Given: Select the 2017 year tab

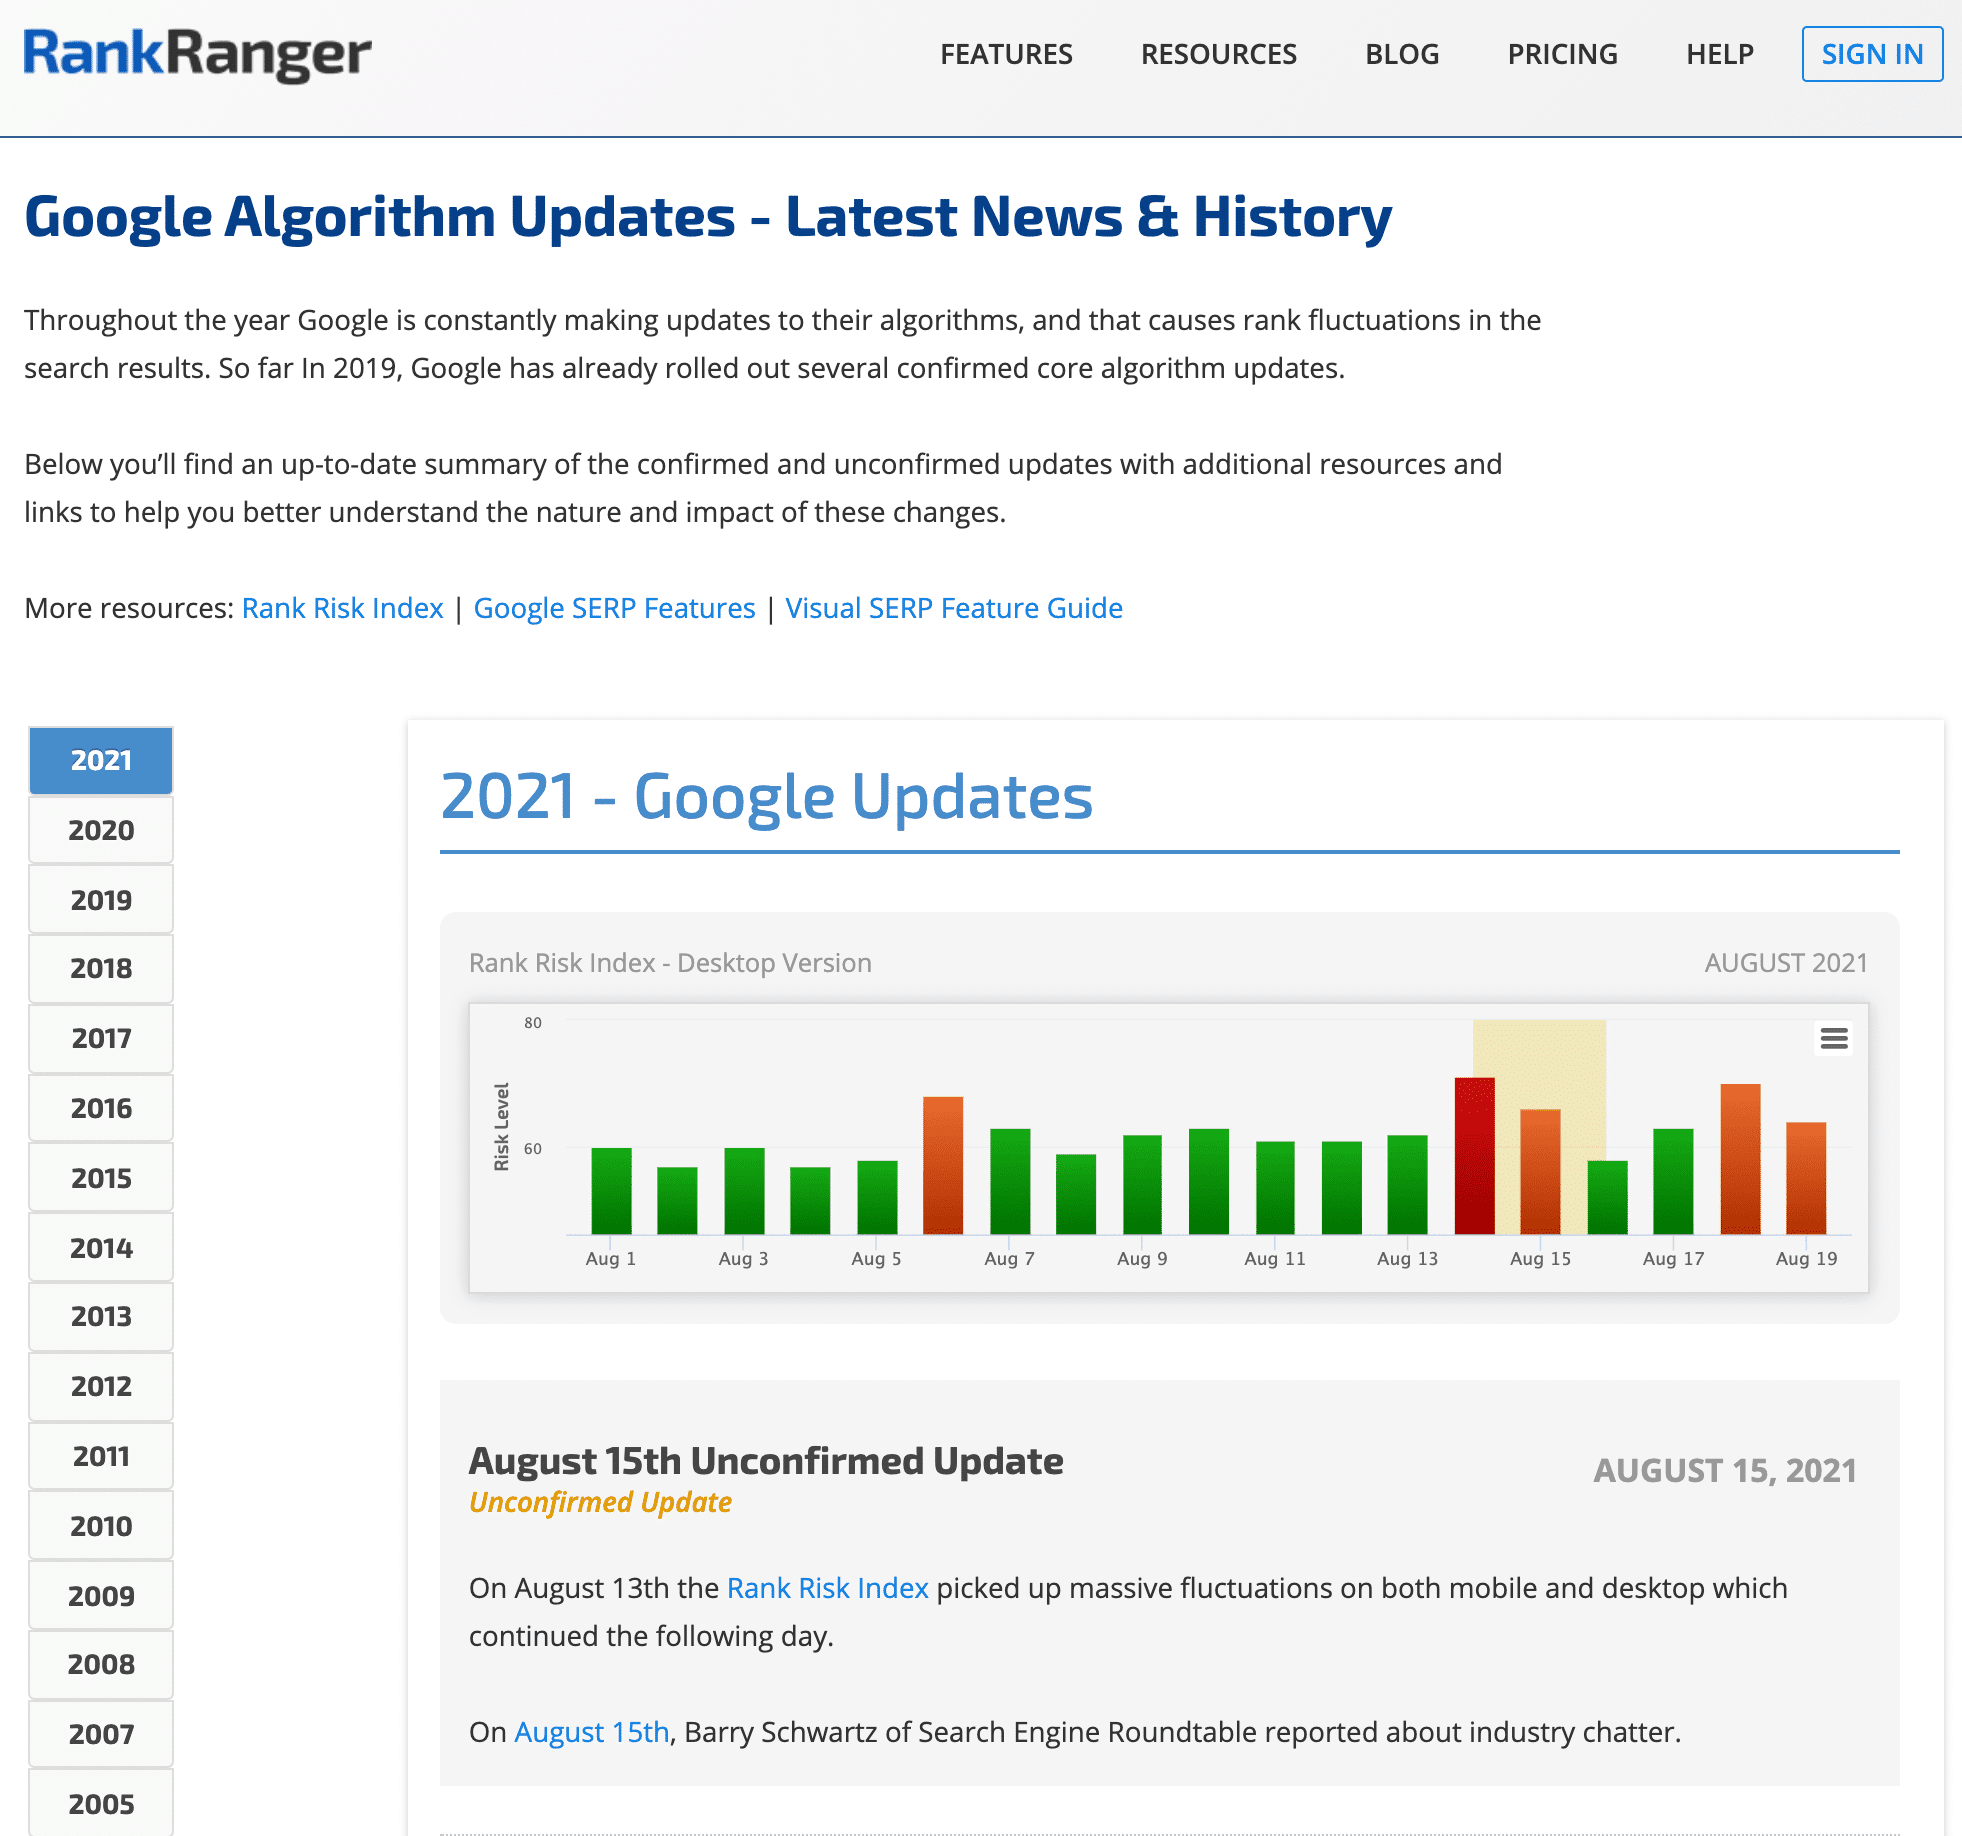Looking at the screenshot, I should (x=101, y=1038).
